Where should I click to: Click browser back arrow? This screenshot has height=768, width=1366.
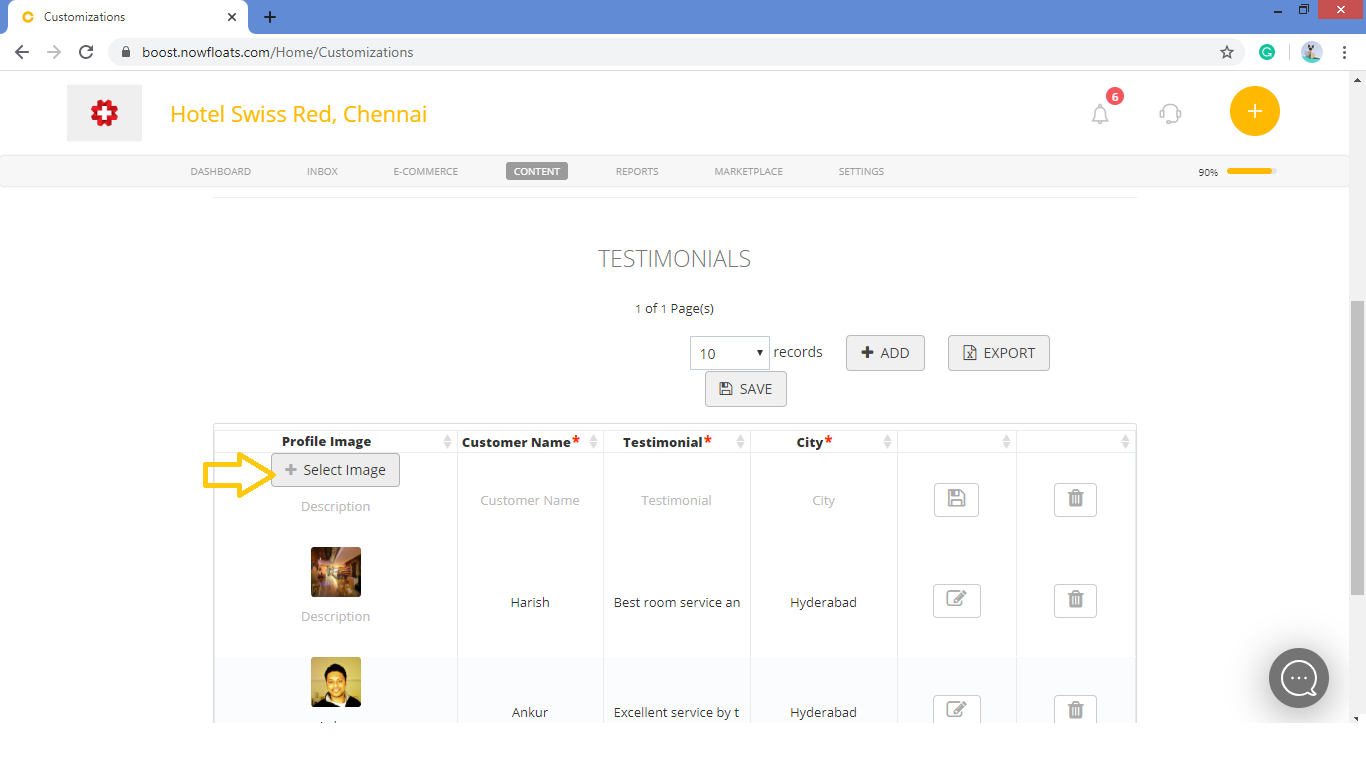22,52
